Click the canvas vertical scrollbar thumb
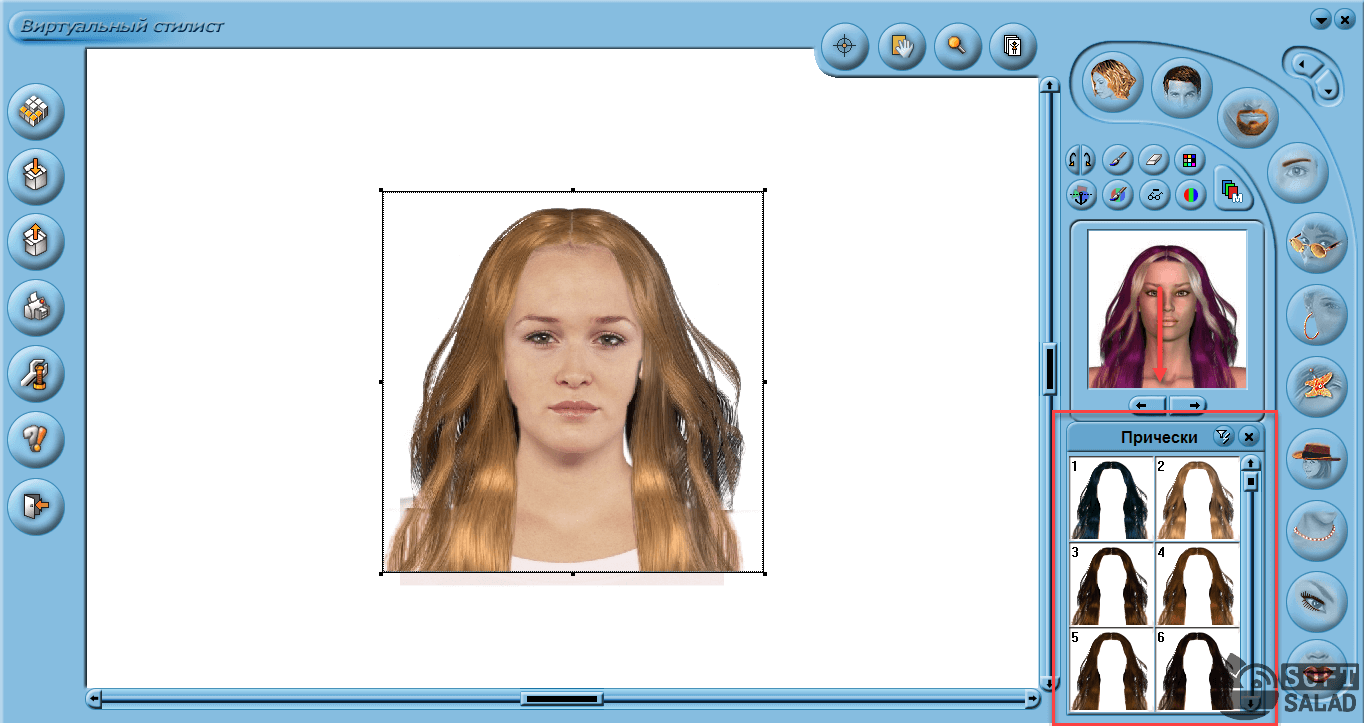1364x726 pixels. (1049, 368)
